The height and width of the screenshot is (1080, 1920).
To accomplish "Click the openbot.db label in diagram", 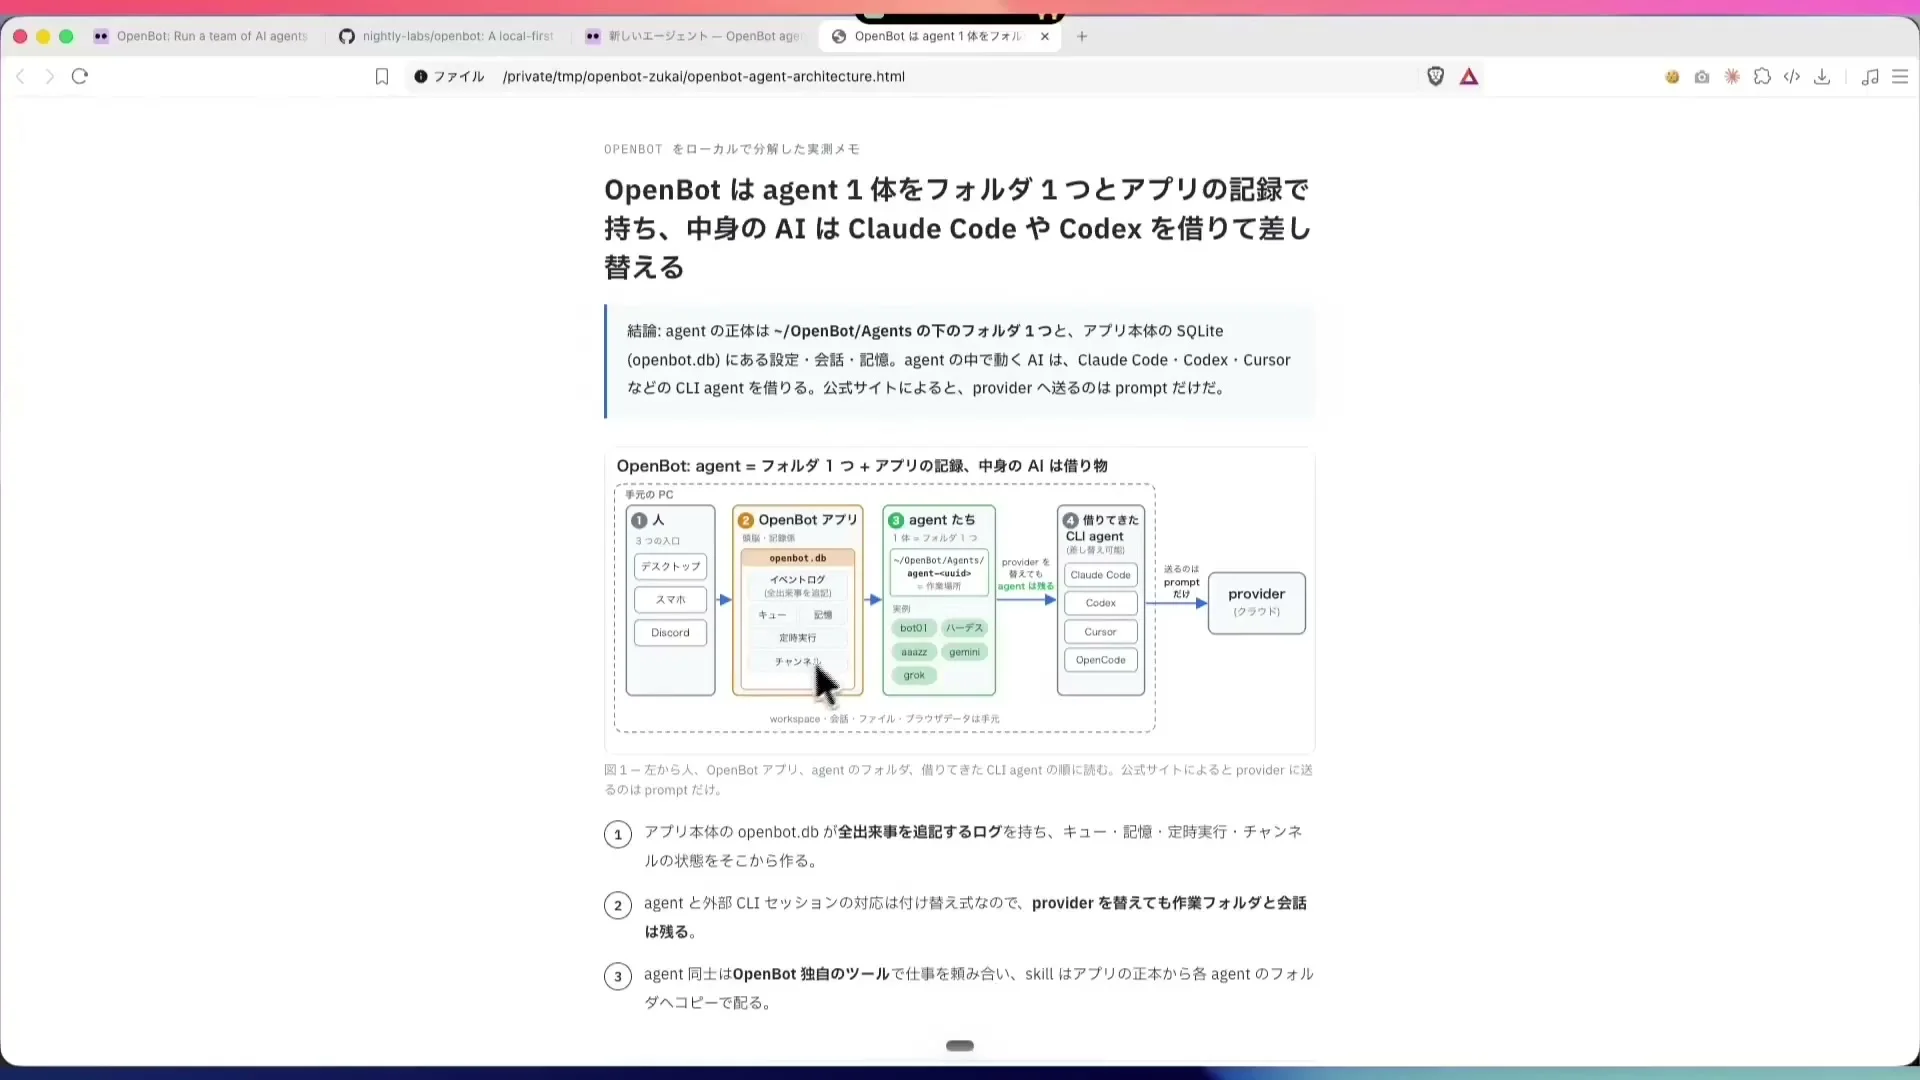I will [x=798, y=558].
